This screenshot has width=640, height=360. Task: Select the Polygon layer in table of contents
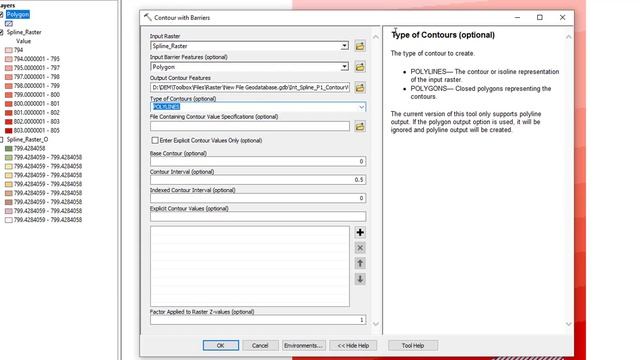(x=18, y=15)
